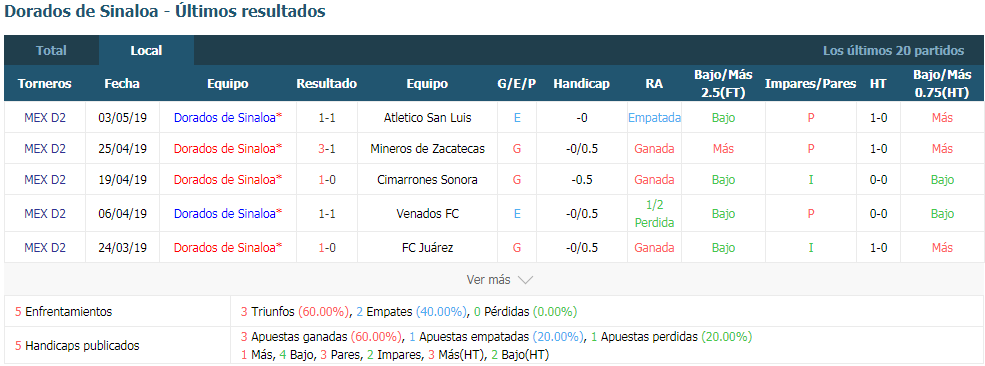This screenshot has width=985, height=366.
Task: Click FC Juárez team name
Action: (x=427, y=247)
